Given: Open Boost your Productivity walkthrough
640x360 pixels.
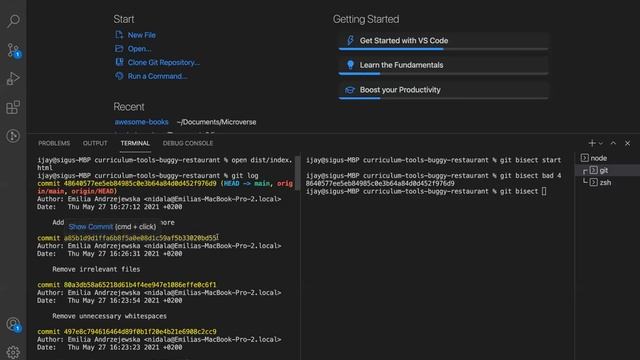Looking at the screenshot, I should [443, 90].
